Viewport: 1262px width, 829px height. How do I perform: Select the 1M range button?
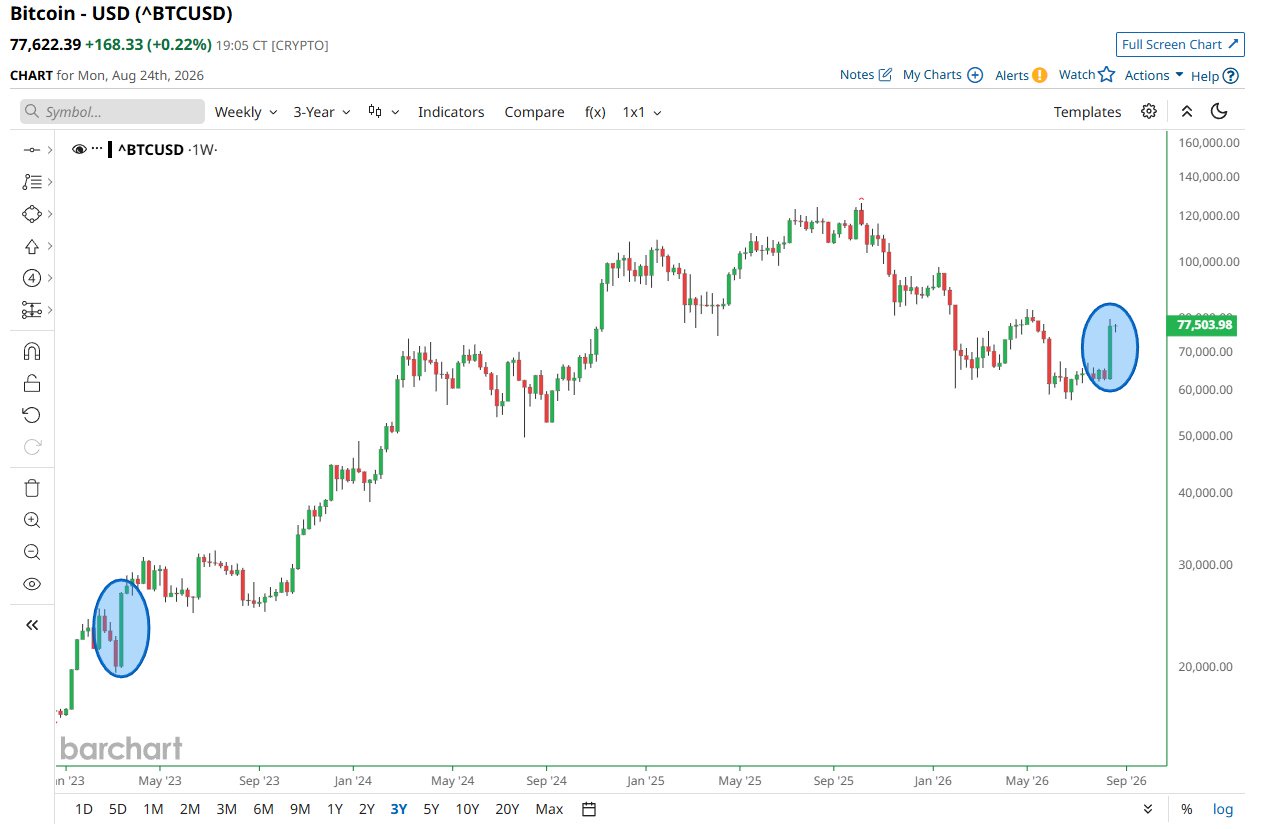click(153, 809)
